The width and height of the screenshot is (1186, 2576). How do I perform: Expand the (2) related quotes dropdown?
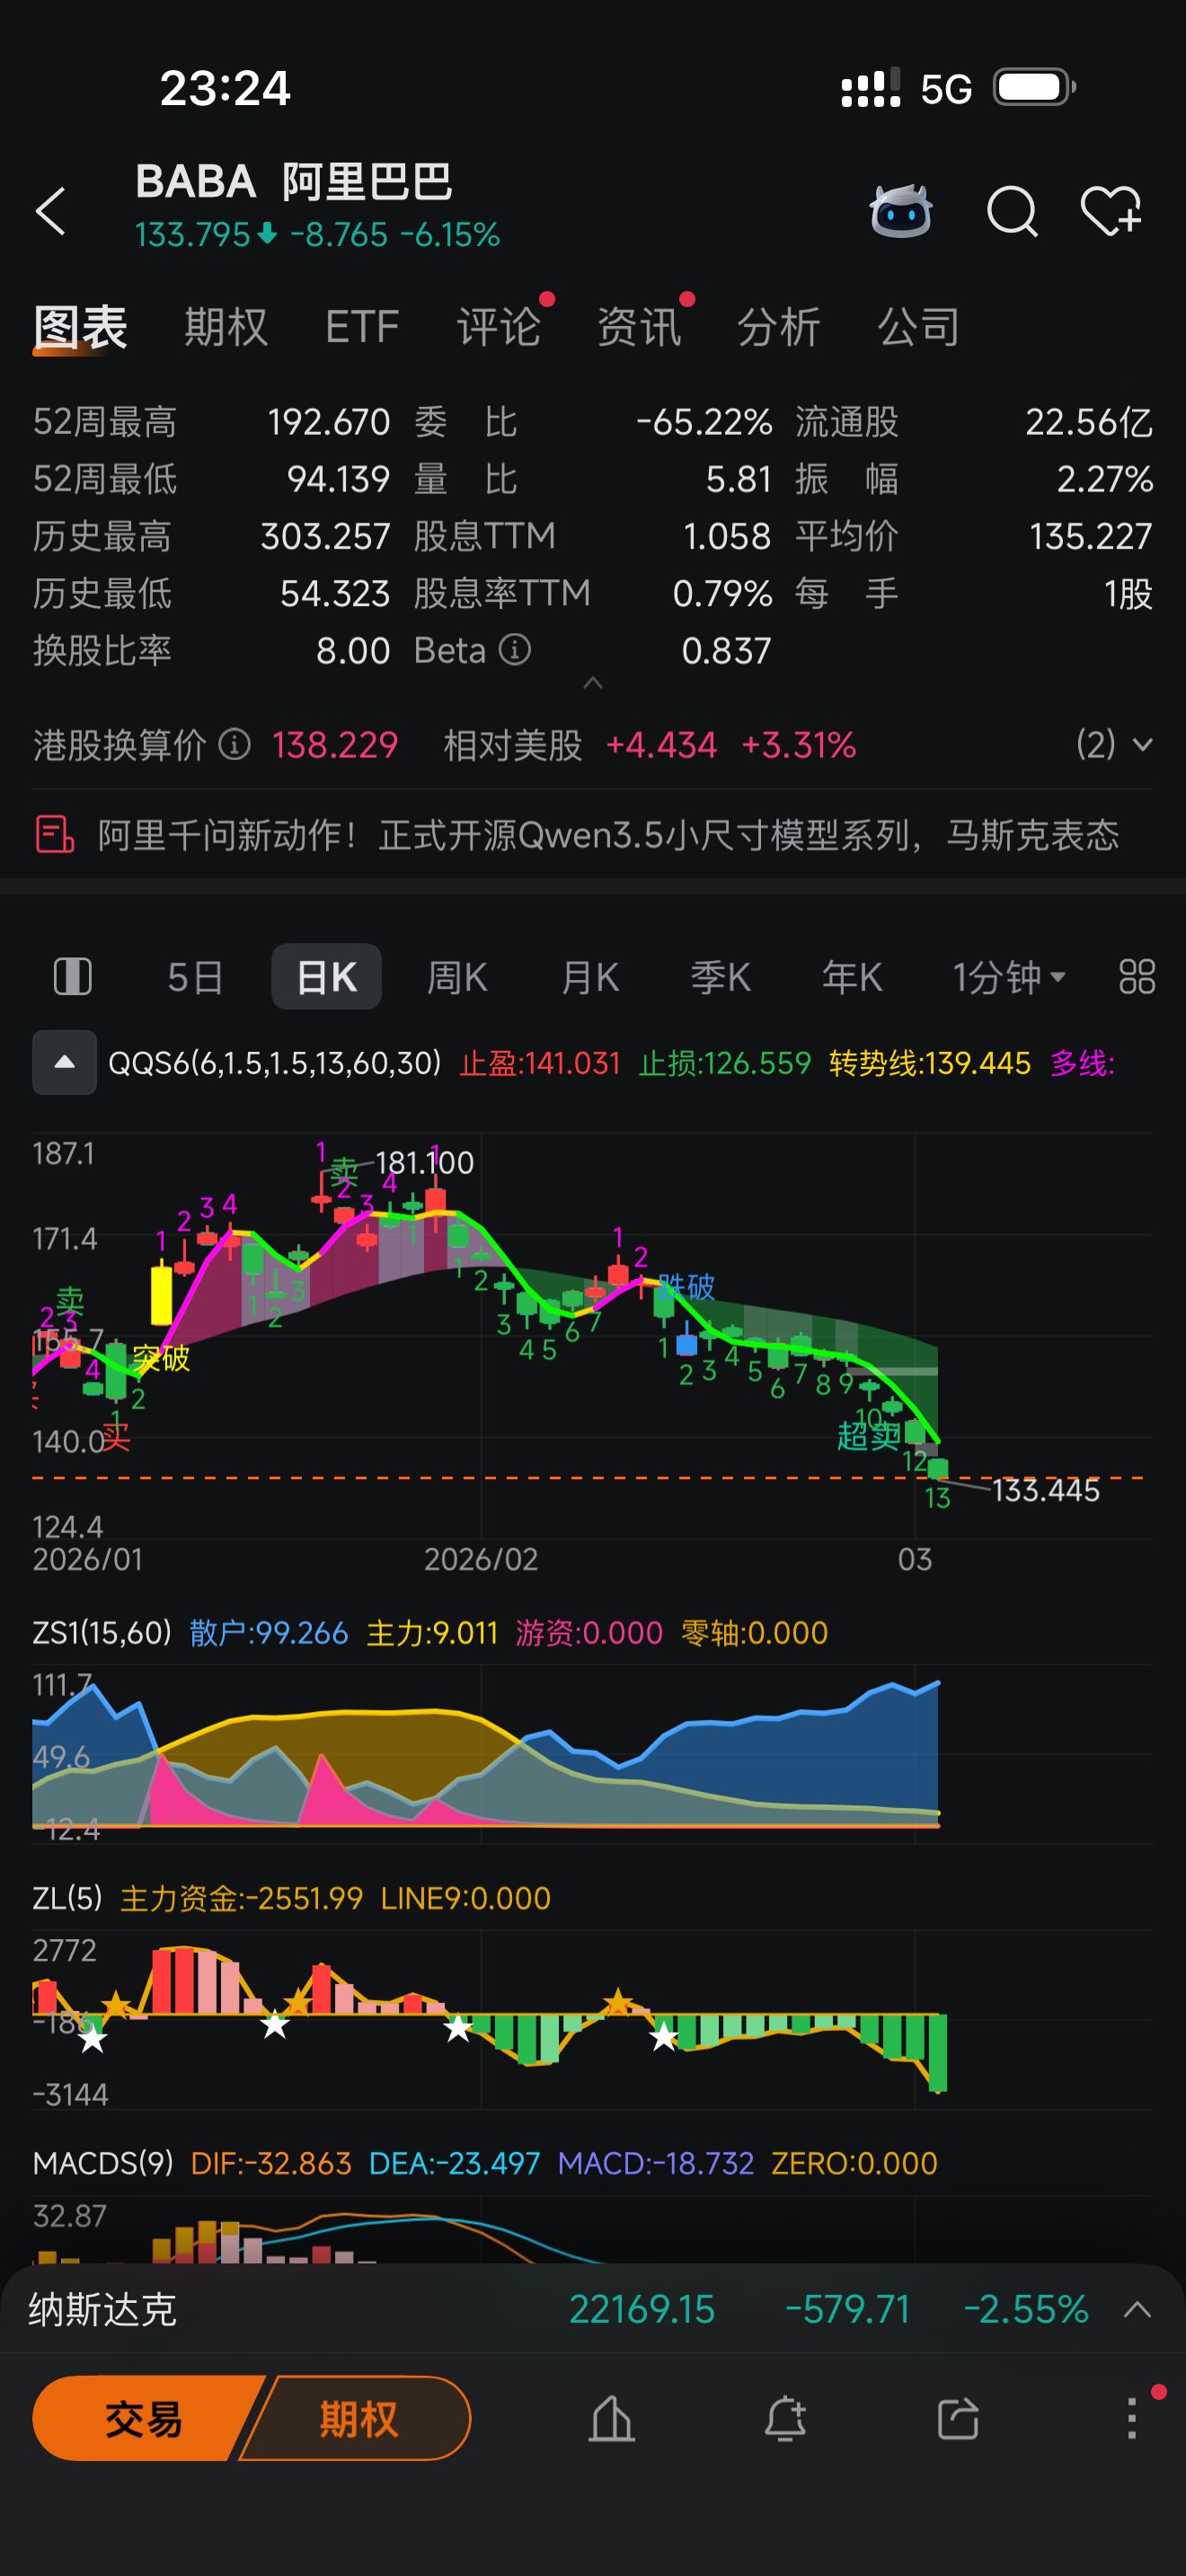(1114, 745)
